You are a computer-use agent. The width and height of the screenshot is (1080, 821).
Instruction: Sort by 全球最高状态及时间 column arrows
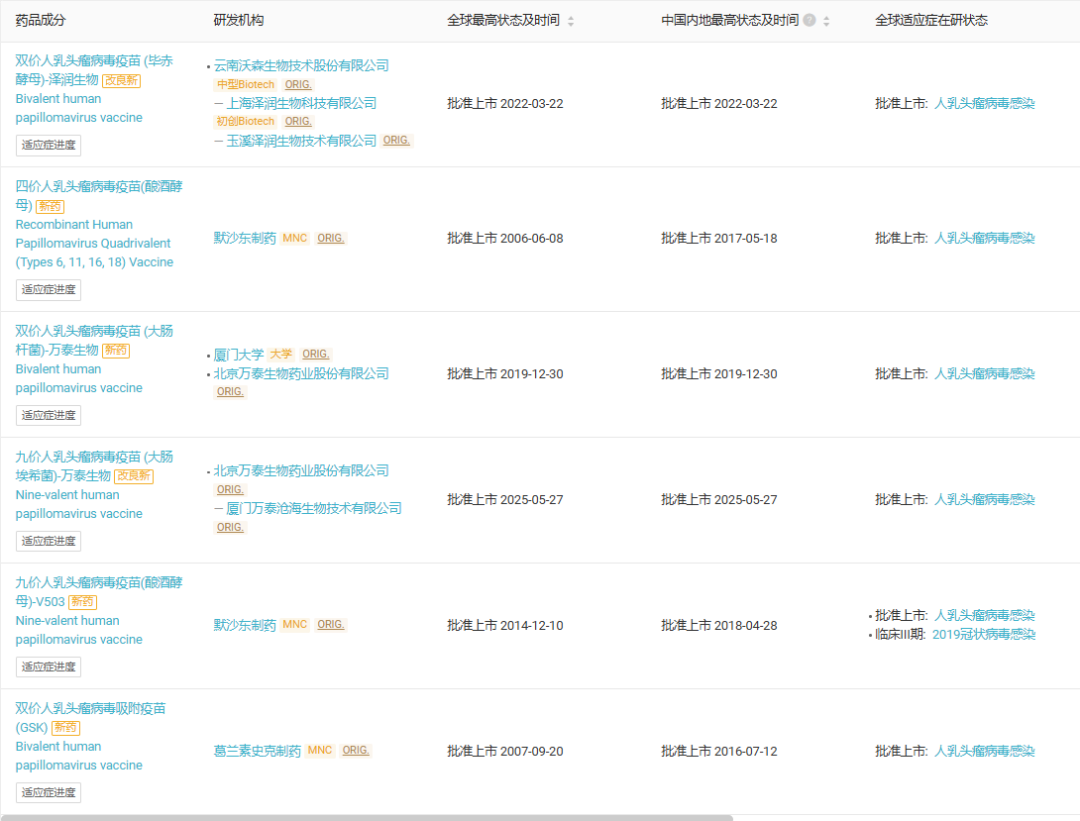coord(571,21)
